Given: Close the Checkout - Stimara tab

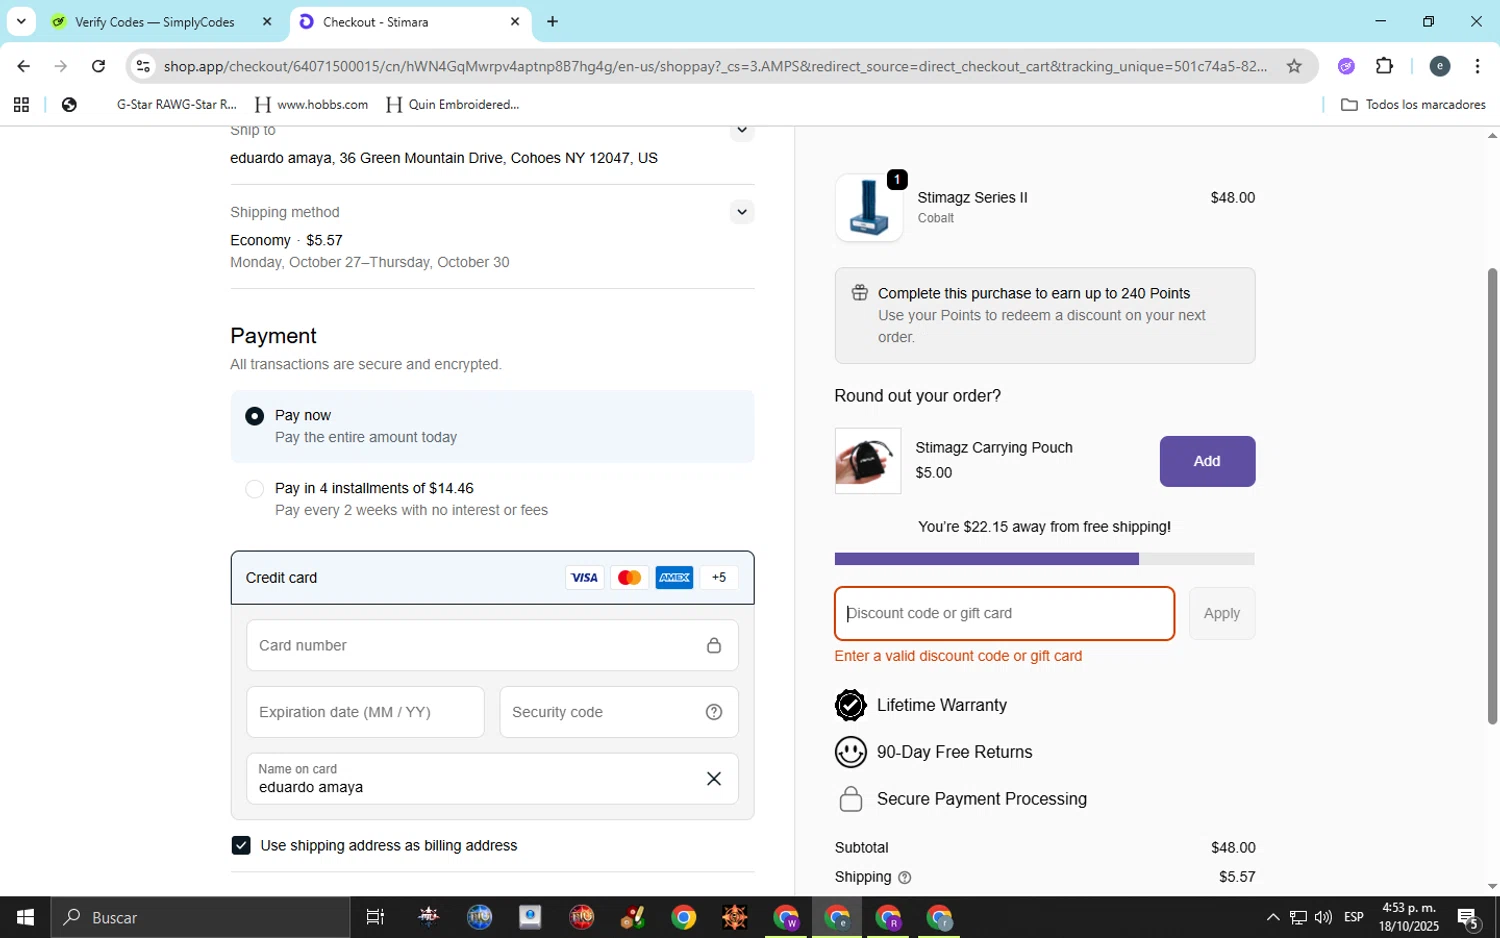Looking at the screenshot, I should pos(515,21).
